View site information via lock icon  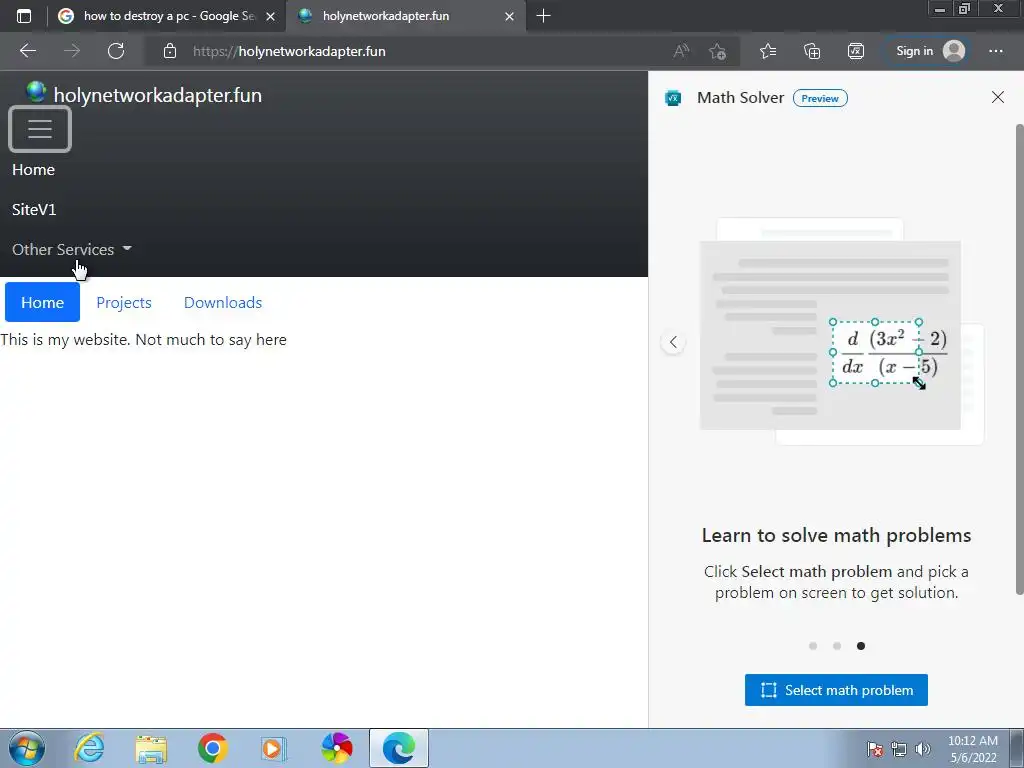[170, 51]
